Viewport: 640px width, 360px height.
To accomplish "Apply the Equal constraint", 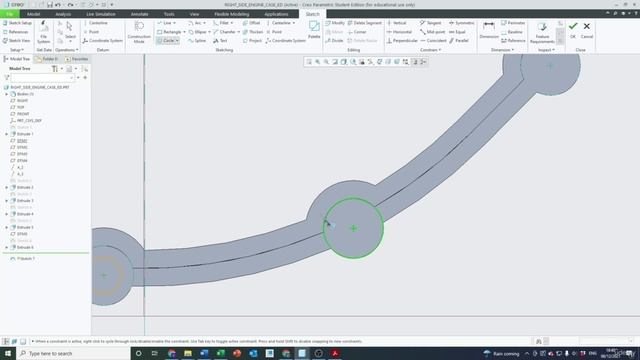I will (457, 32).
